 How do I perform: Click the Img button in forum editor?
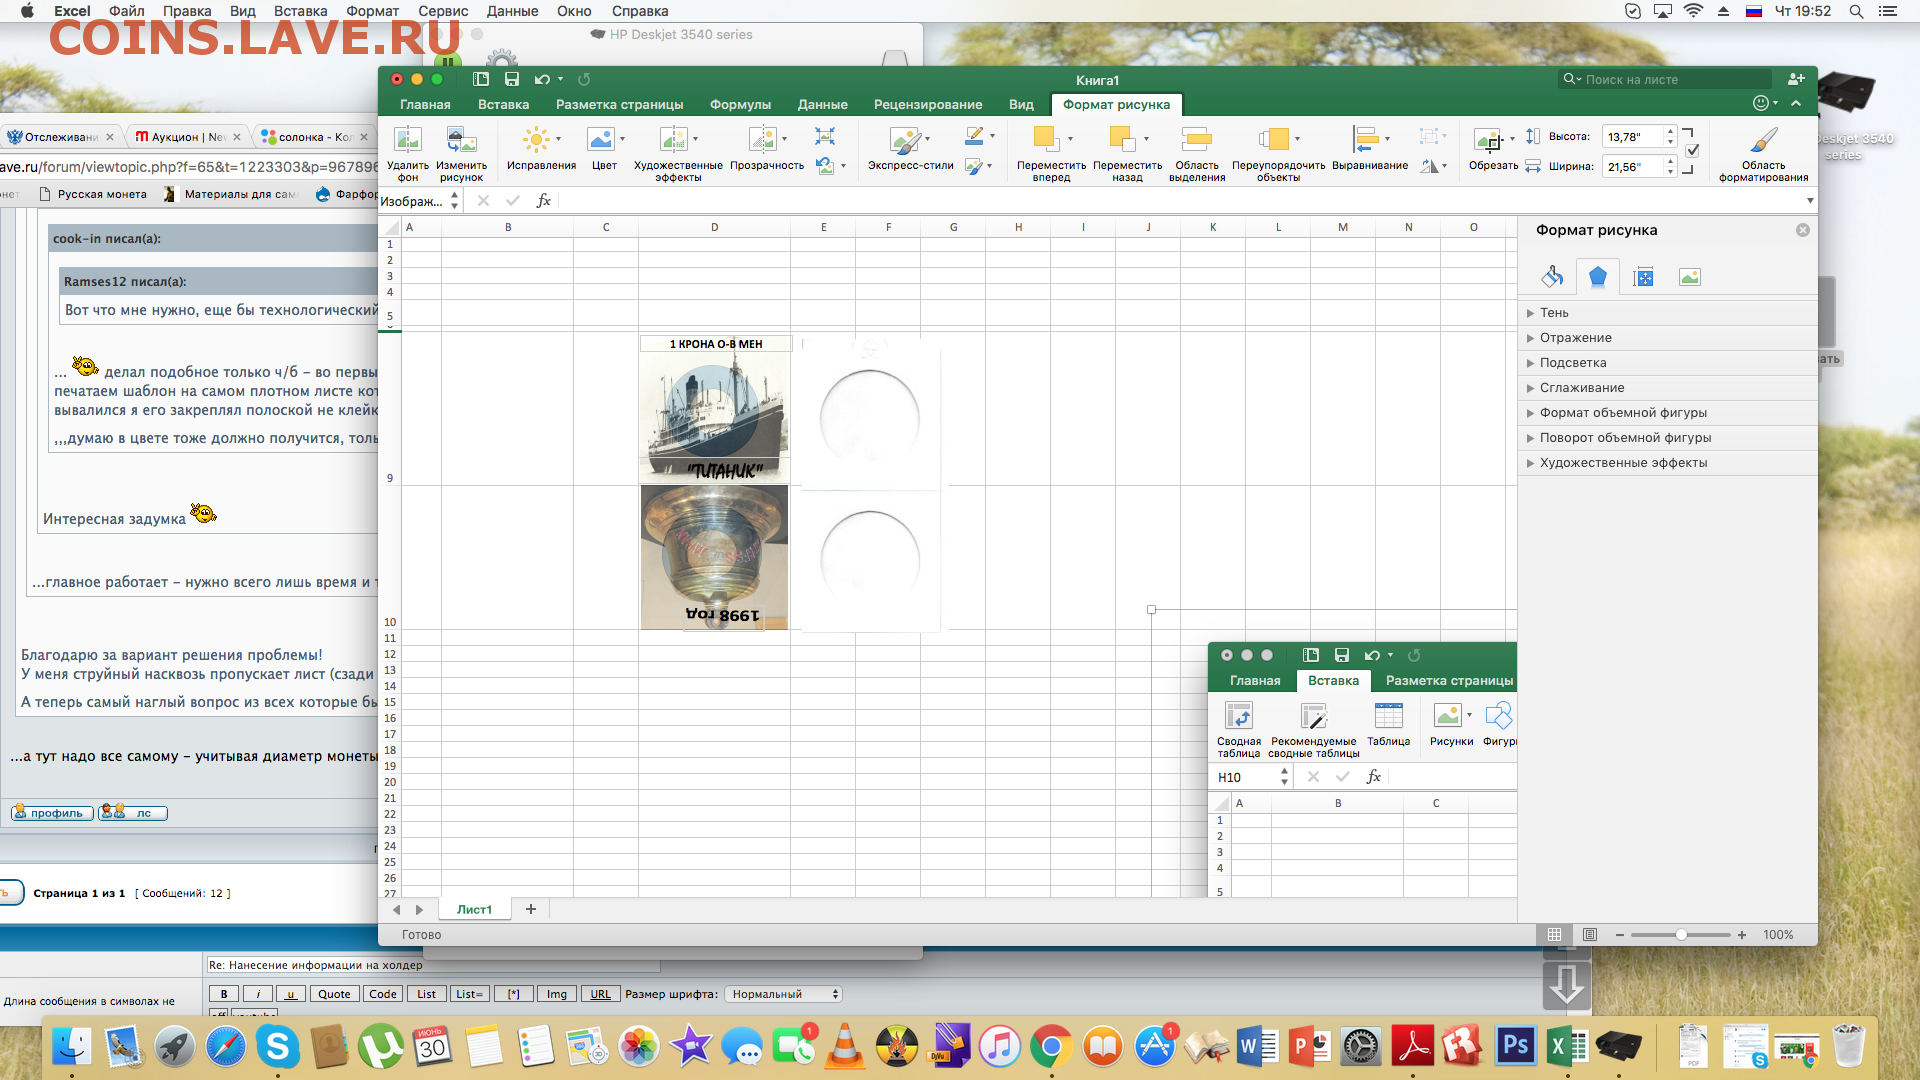(x=557, y=994)
